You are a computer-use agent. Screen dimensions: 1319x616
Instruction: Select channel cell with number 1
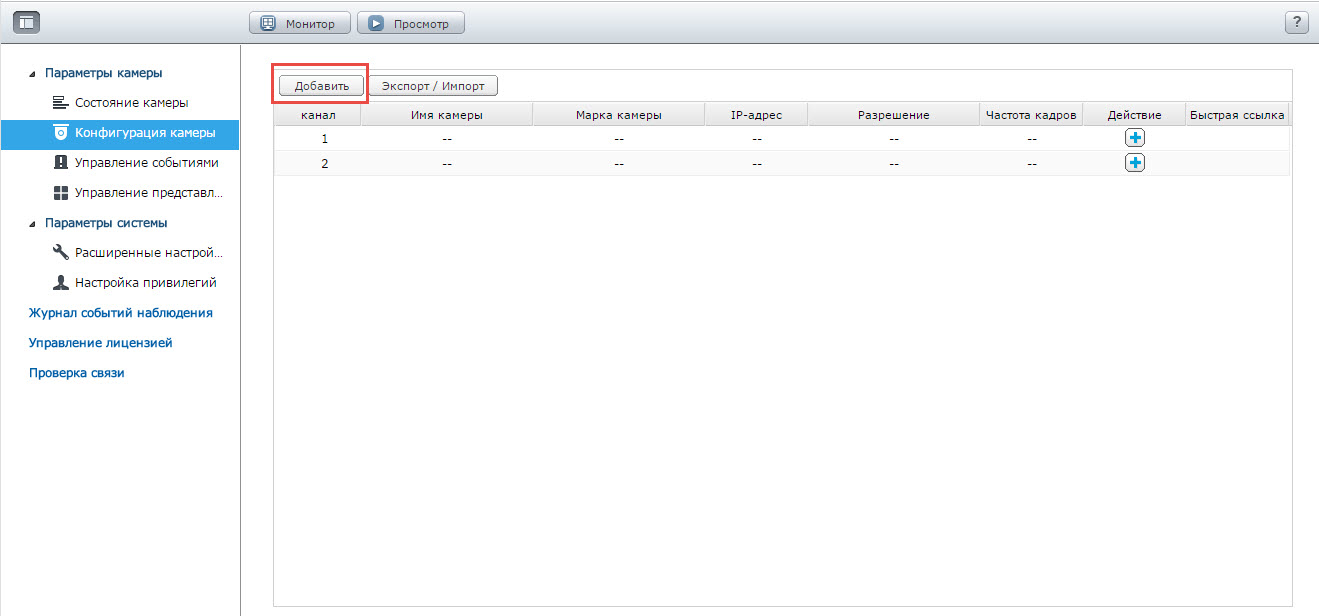[x=324, y=139]
